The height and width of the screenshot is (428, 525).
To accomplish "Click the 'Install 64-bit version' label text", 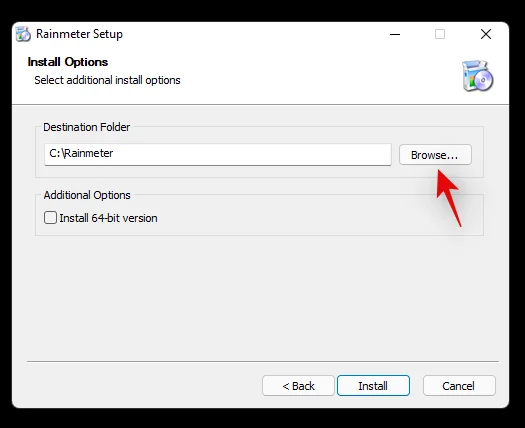I will point(108,218).
